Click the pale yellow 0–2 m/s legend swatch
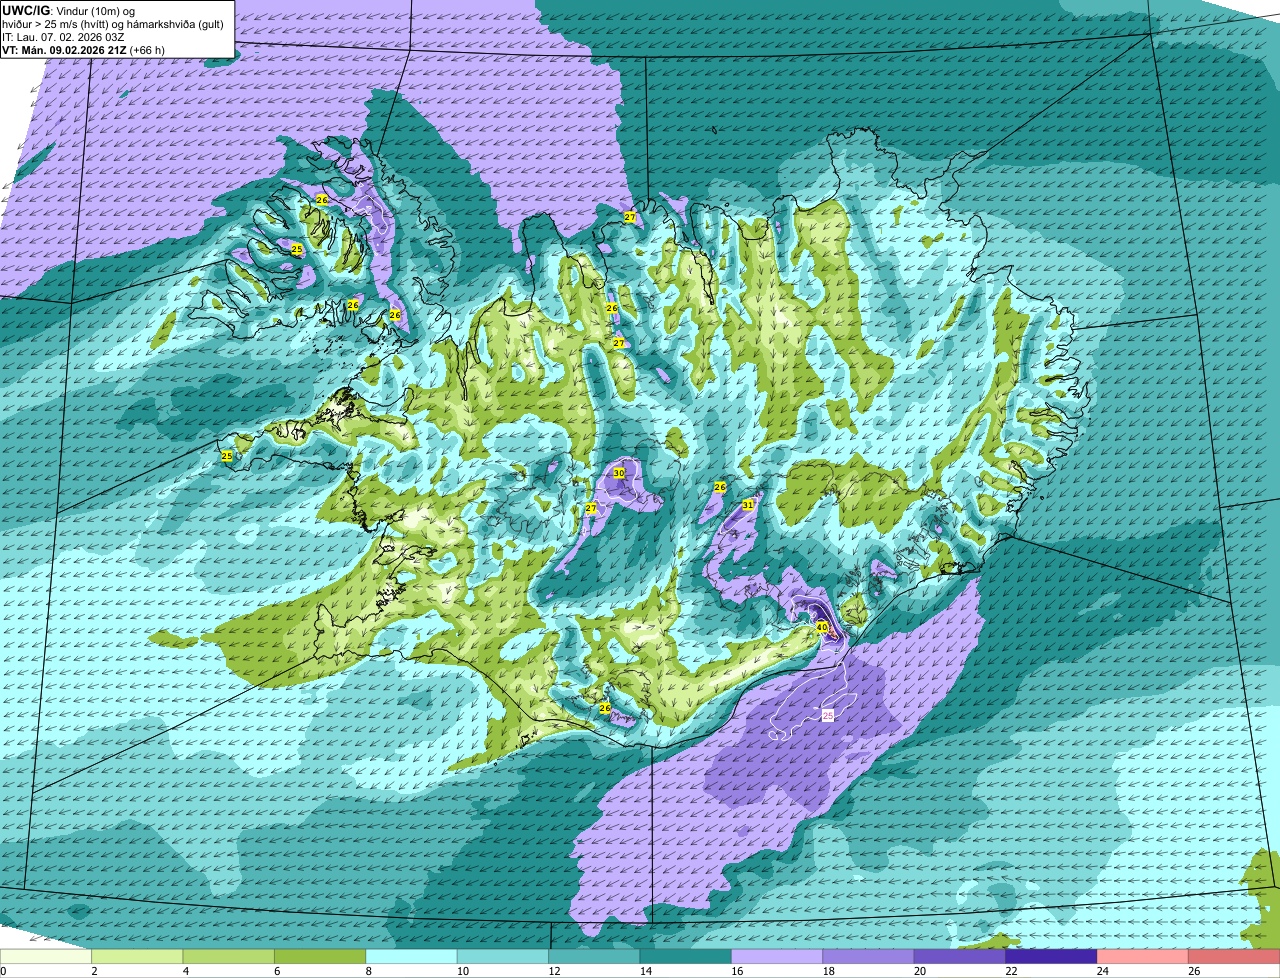This screenshot has height=978, width=1280. pos(46,957)
